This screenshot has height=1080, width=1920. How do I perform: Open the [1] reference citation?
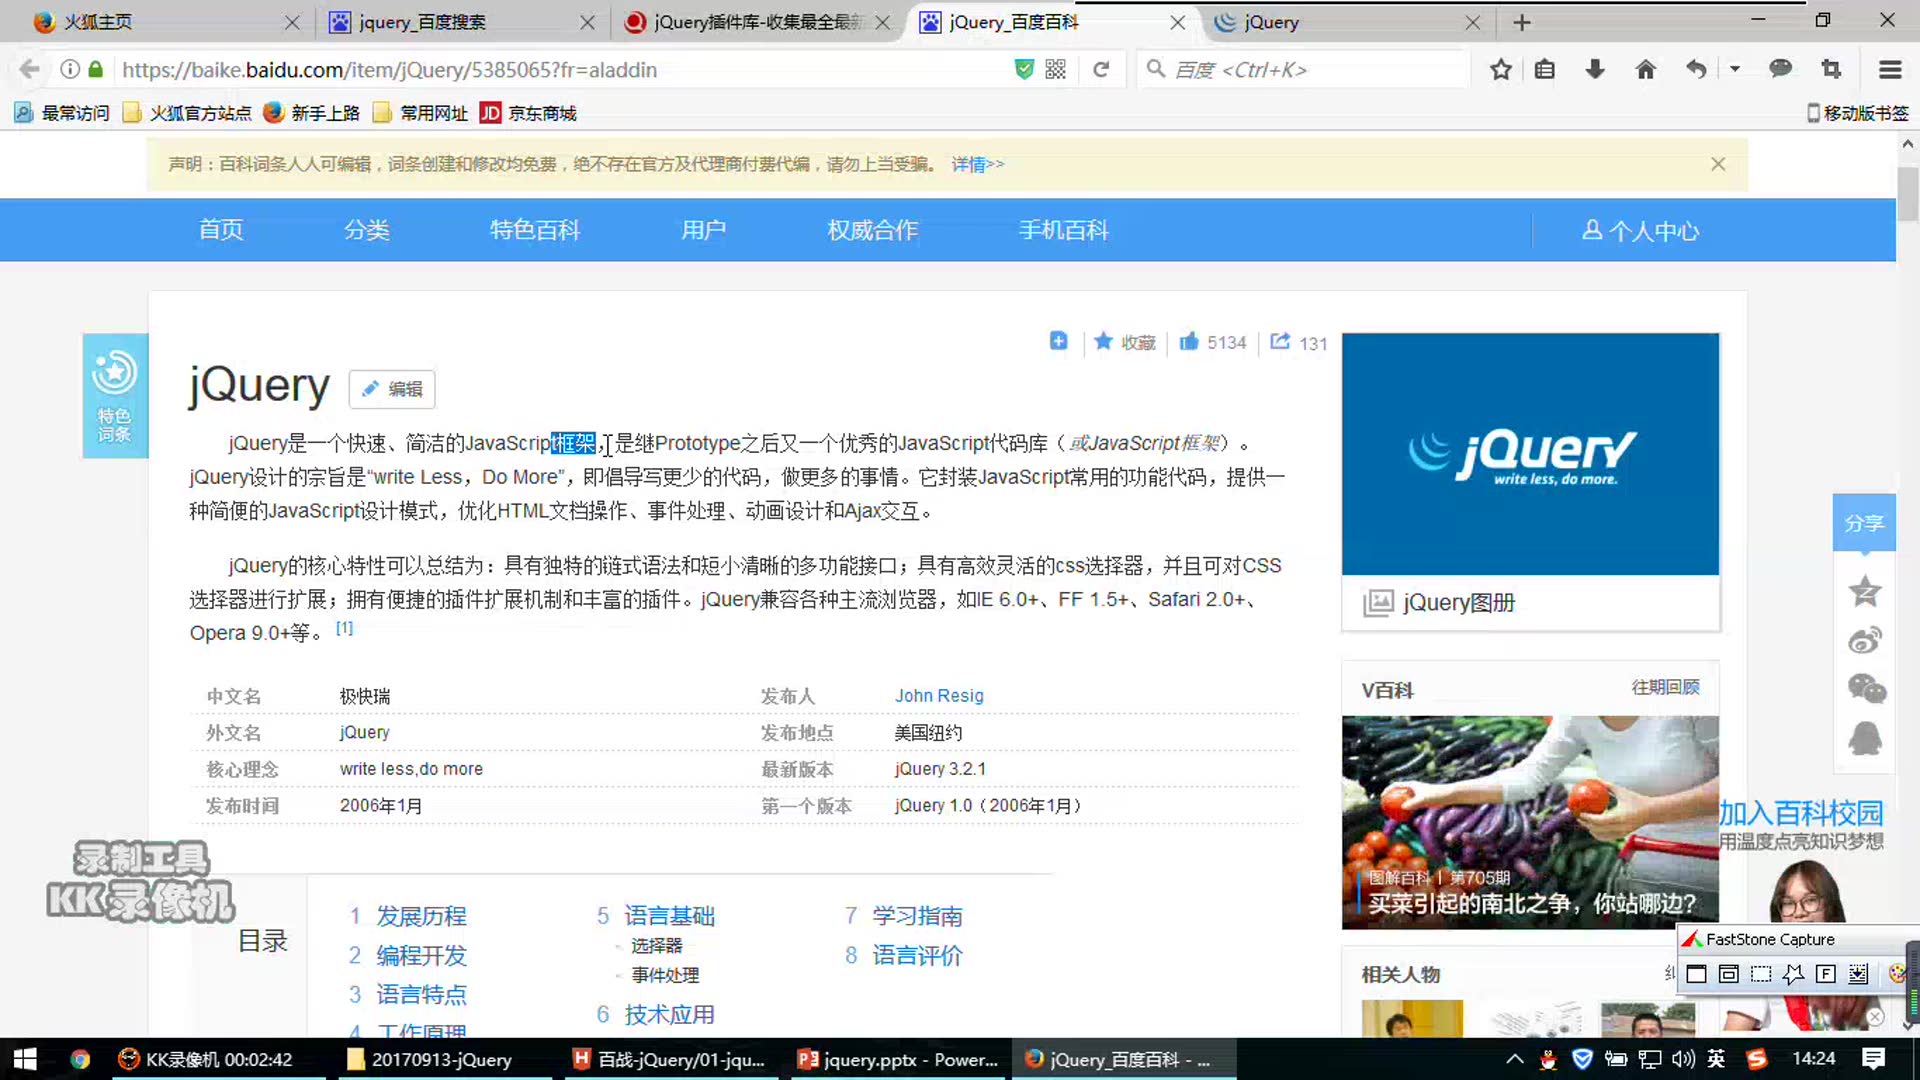pos(344,628)
